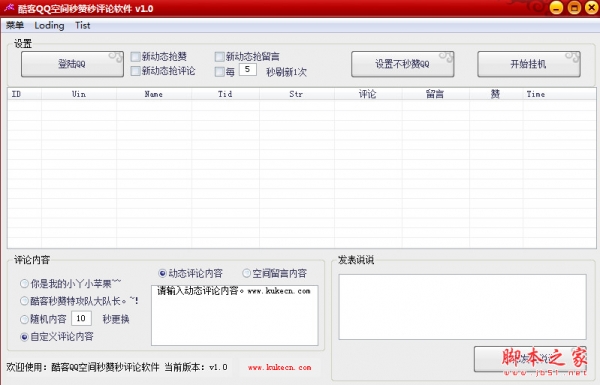Image resolution: width=600 pixels, height=385 pixels.
Task: Open the 菜单 menu
Action: coord(15,25)
